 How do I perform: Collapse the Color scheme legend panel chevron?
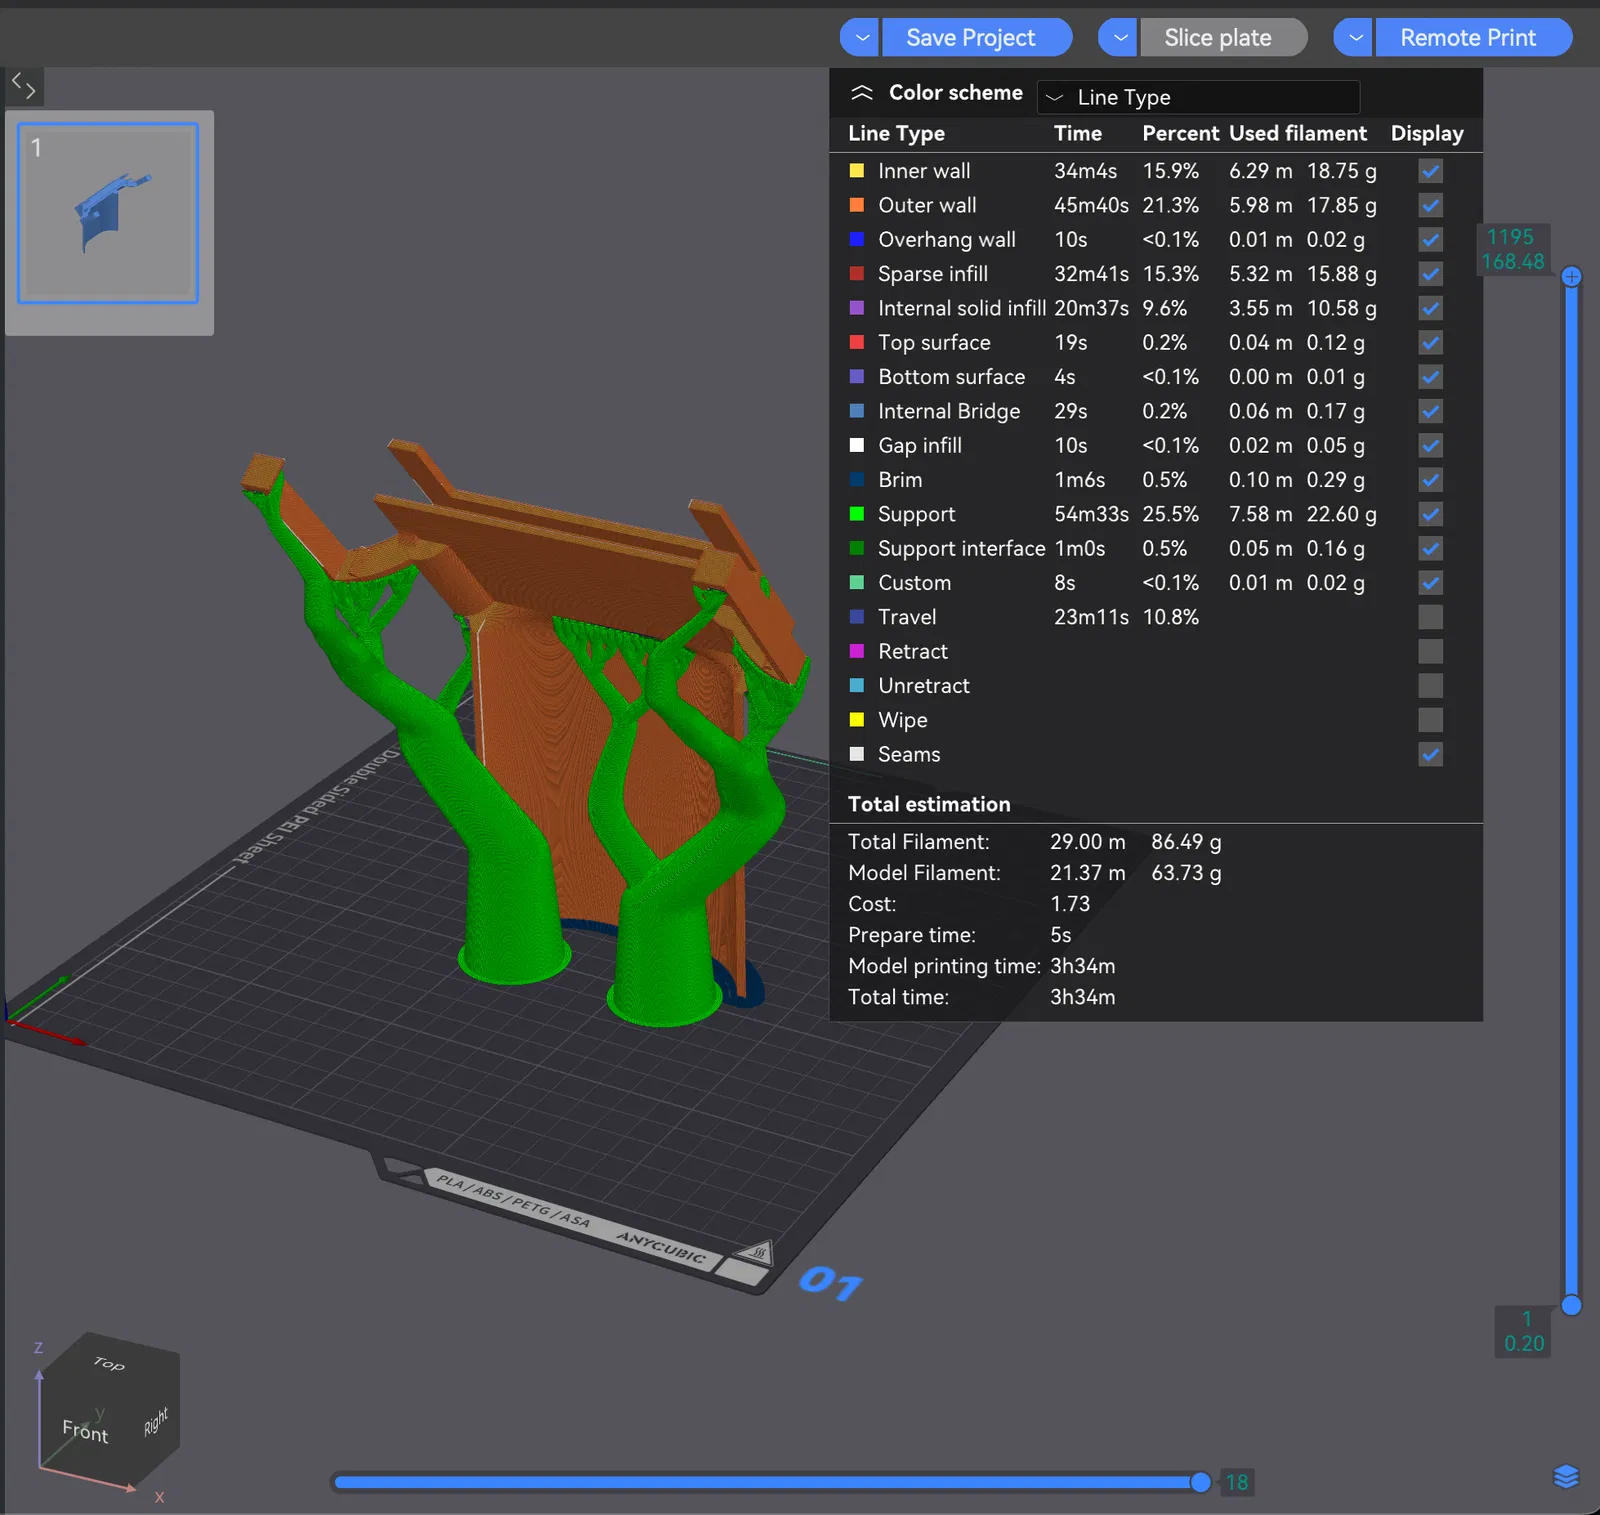pos(861,93)
